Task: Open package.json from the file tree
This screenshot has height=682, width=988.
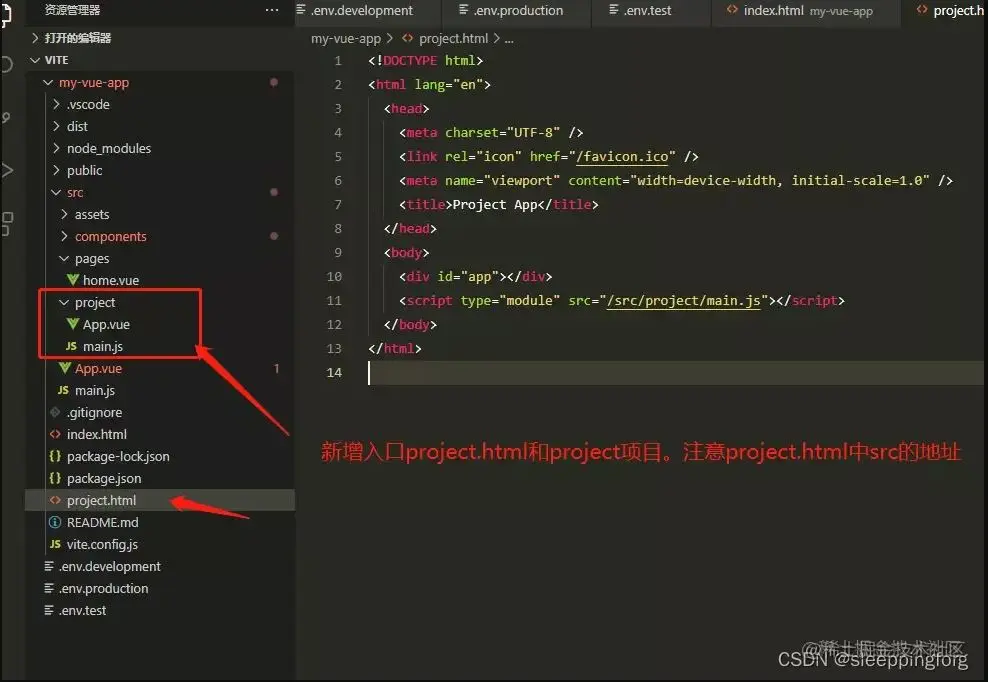Action: tap(104, 478)
